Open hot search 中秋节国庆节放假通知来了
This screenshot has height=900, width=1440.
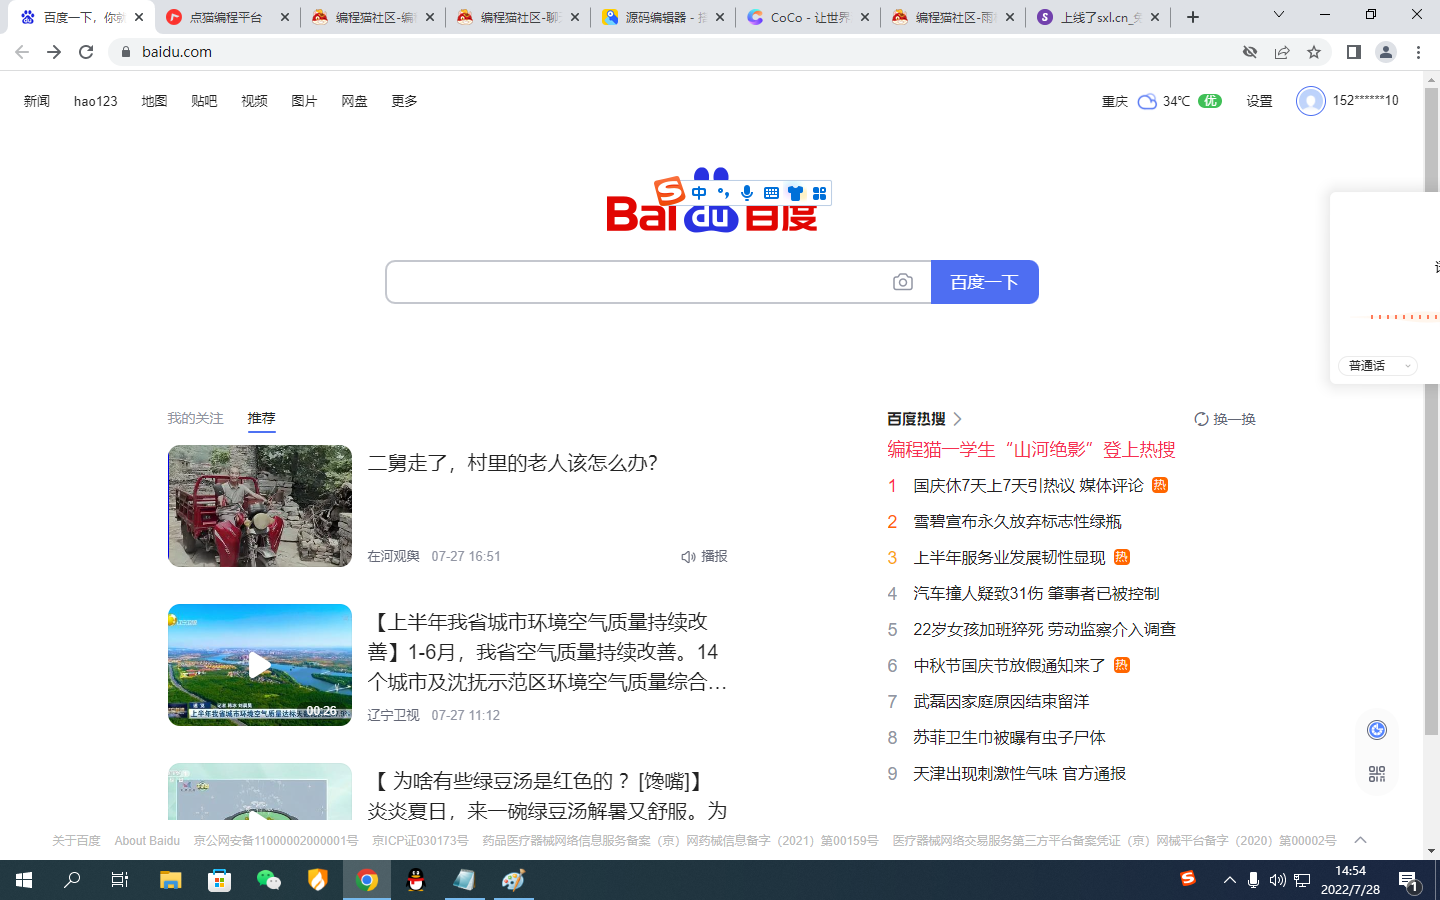(1009, 666)
